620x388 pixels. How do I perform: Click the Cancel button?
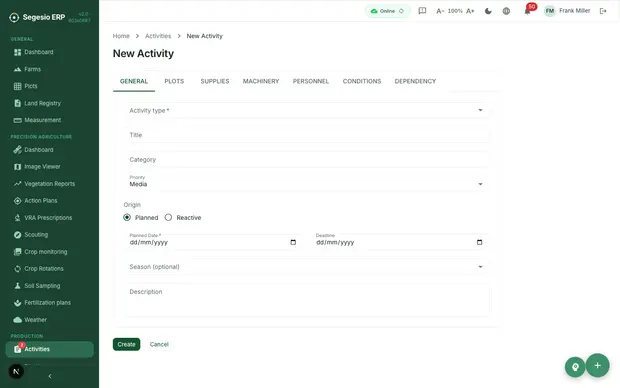click(159, 344)
